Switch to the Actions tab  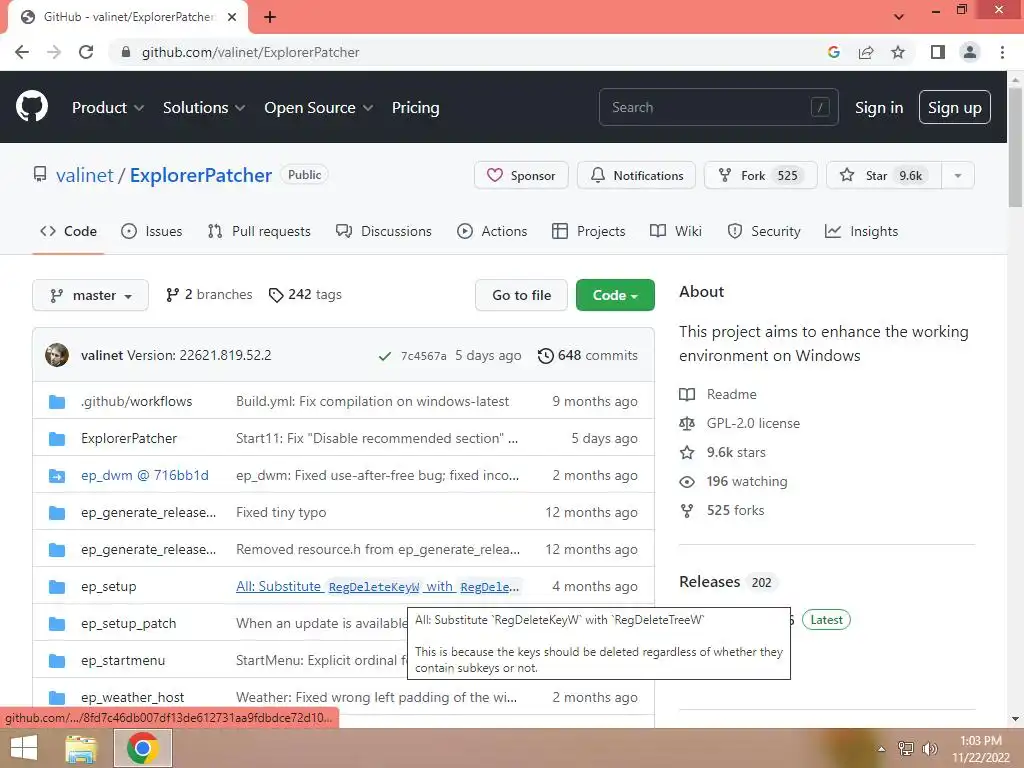(x=492, y=231)
